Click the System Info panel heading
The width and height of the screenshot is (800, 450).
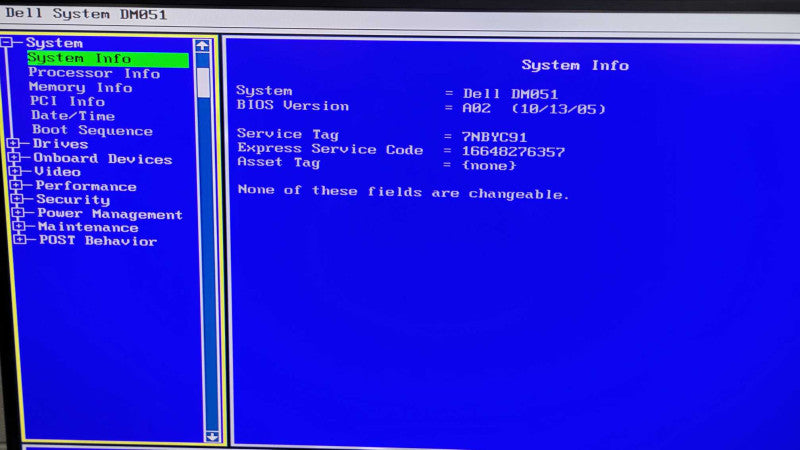[x=575, y=65]
